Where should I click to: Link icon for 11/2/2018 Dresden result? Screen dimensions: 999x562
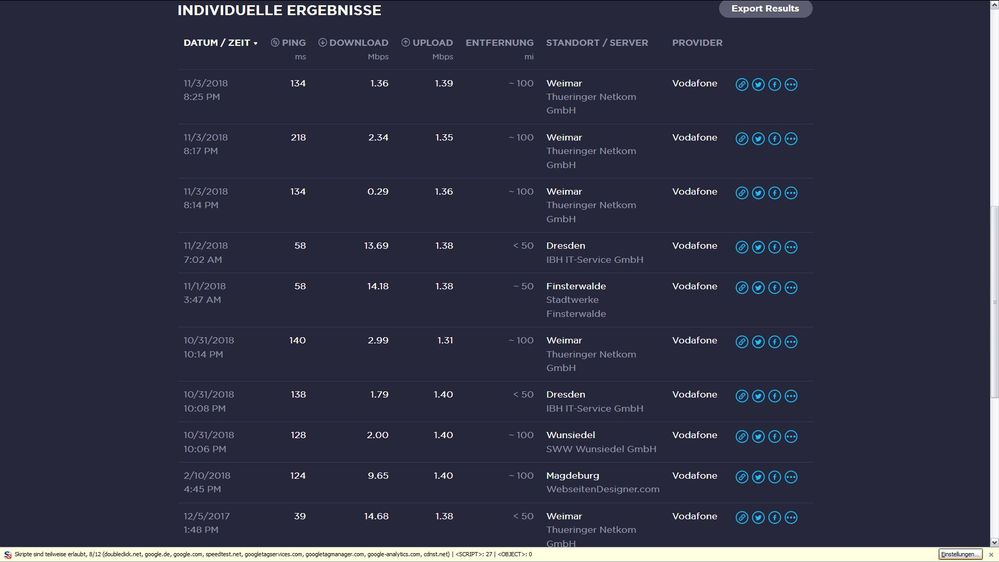[x=742, y=247]
